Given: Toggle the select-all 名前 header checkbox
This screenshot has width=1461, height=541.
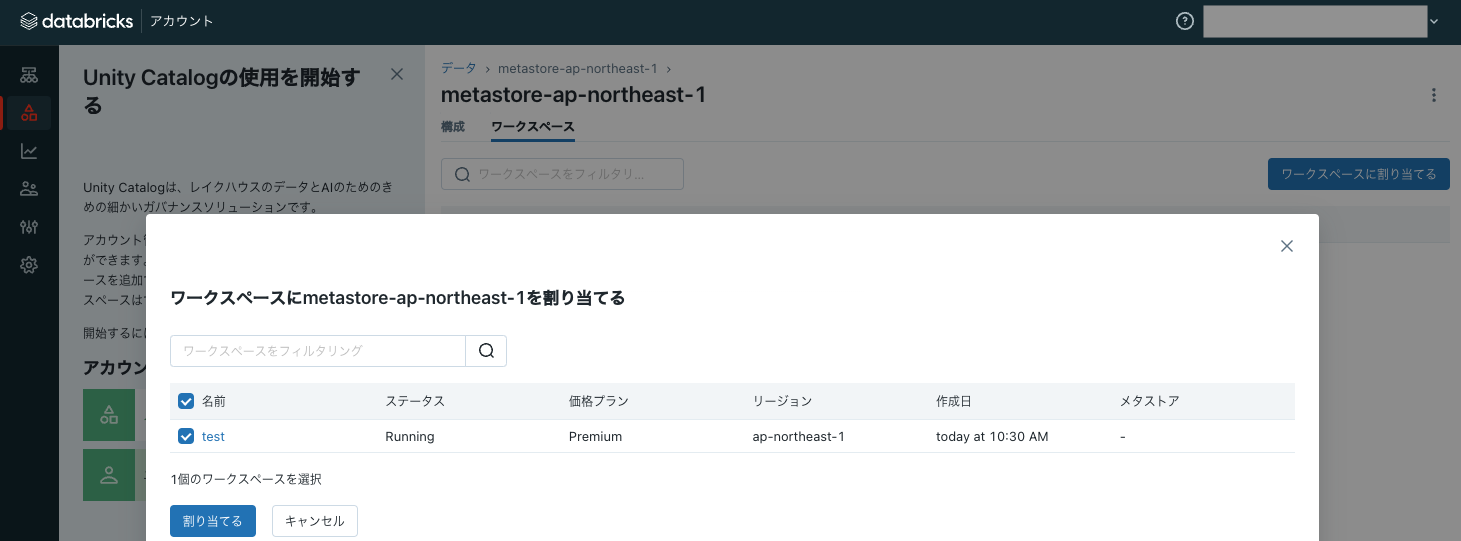Looking at the screenshot, I should [x=186, y=401].
